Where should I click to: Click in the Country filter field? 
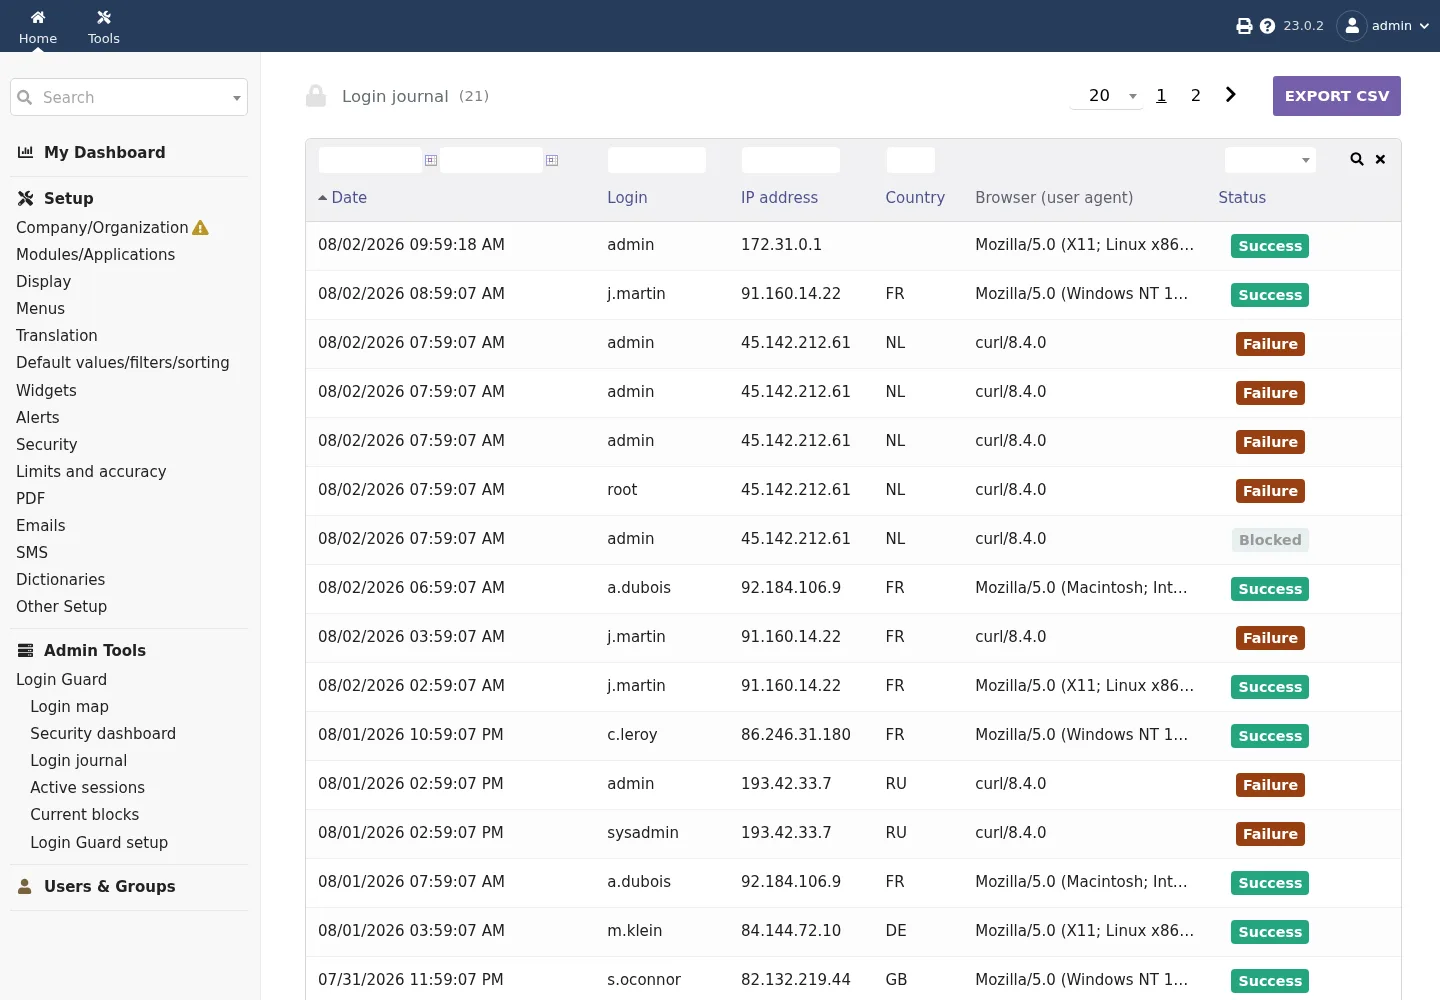(911, 160)
